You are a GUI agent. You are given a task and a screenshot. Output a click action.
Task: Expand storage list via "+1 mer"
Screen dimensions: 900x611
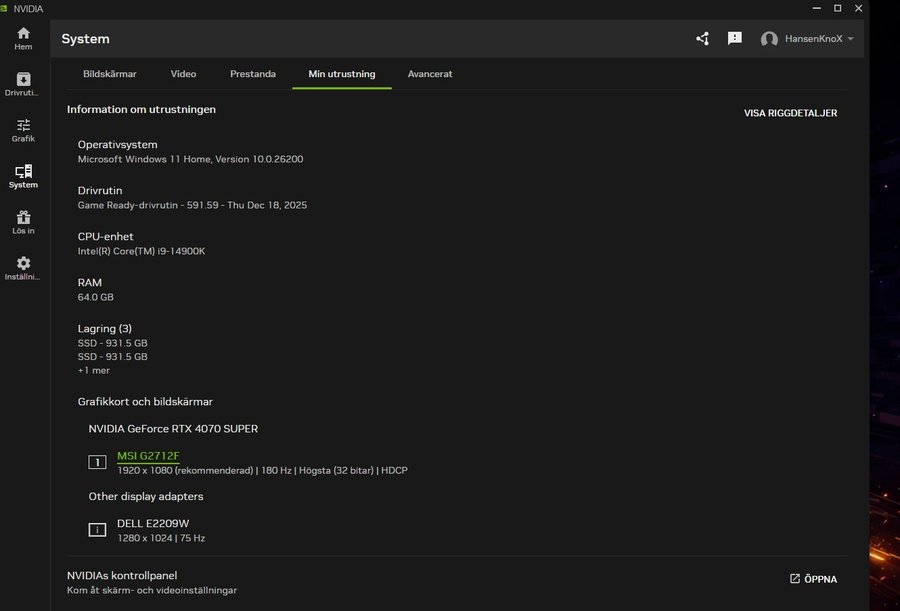(94, 371)
